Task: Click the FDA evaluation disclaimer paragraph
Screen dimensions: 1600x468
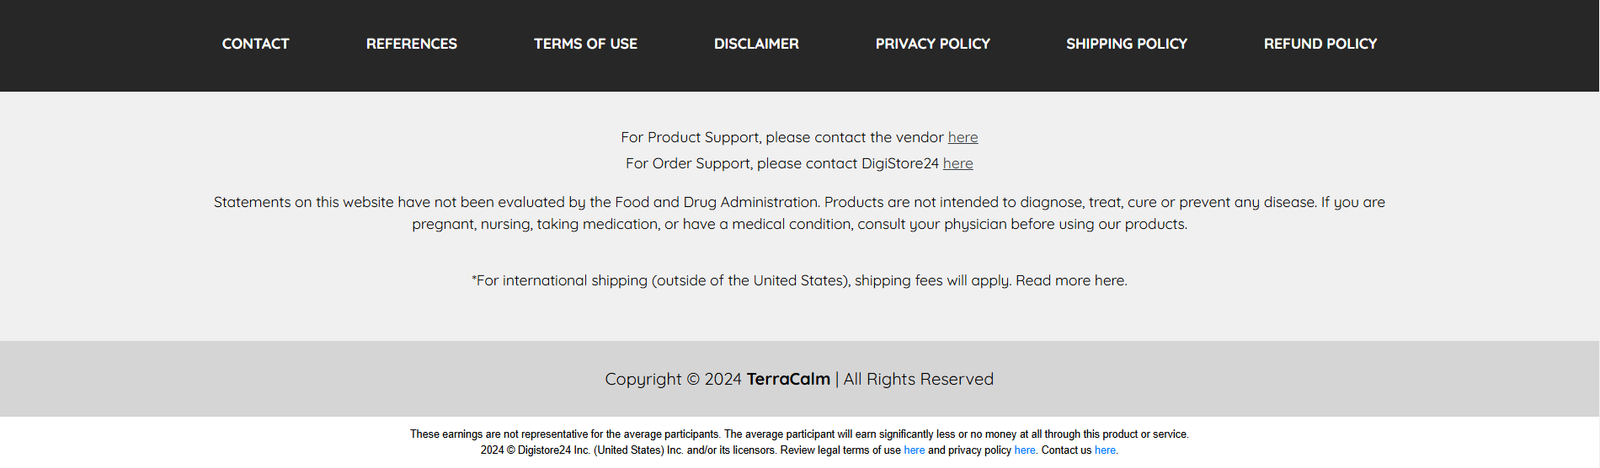Action: pos(799,213)
